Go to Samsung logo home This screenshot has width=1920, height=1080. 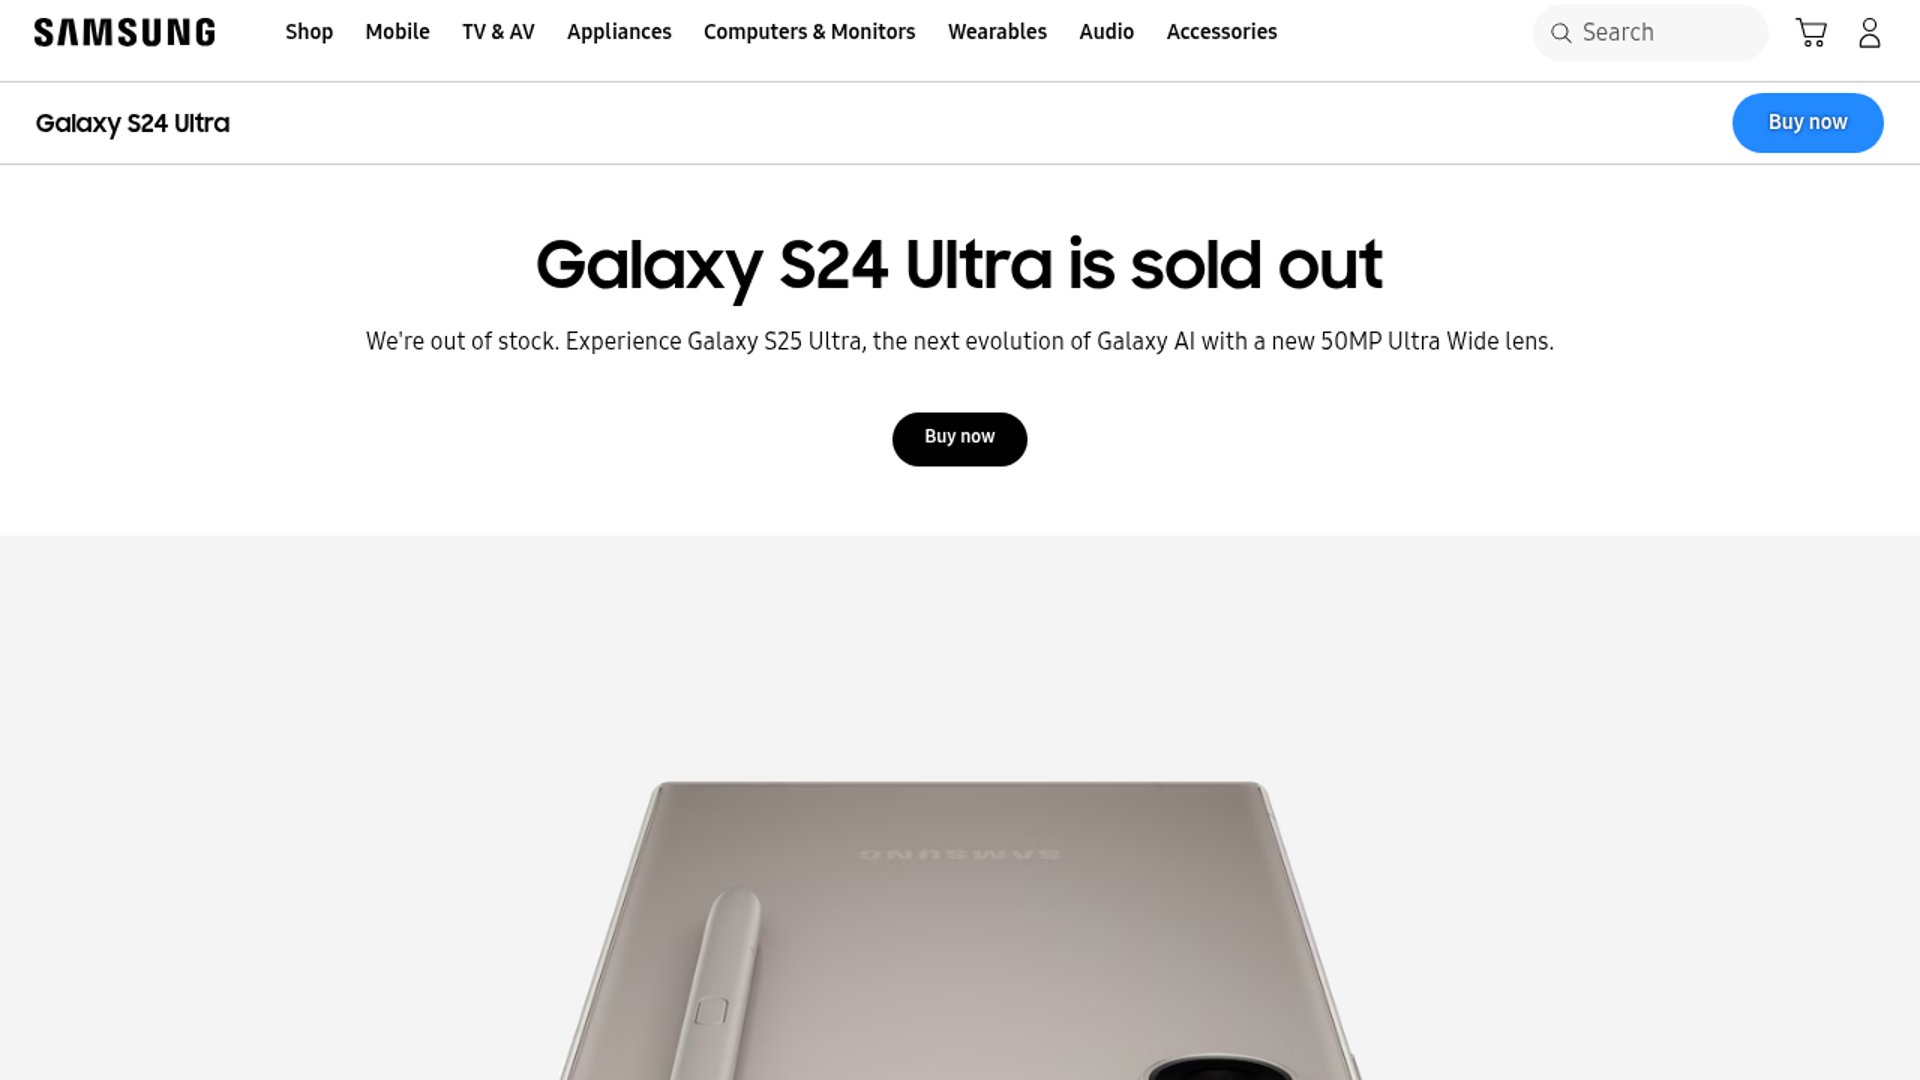(125, 33)
